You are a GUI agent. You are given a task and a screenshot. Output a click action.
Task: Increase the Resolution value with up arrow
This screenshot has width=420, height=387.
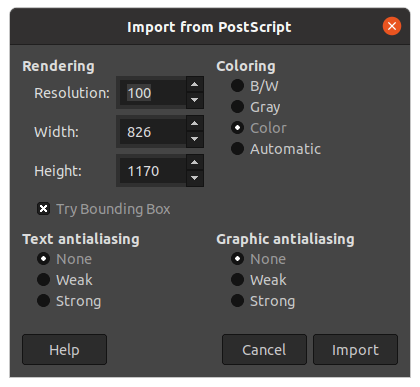click(x=195, y=85)
